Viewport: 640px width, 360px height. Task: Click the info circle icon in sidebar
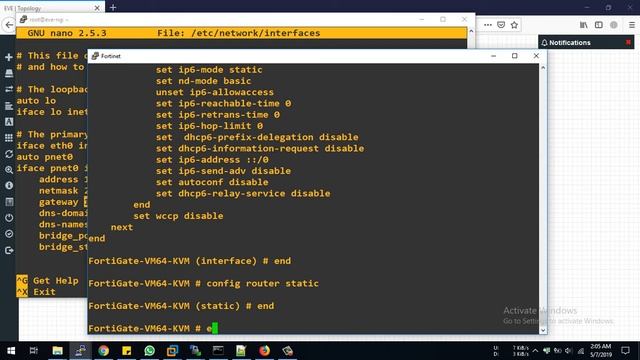click(x=9, y=186)
